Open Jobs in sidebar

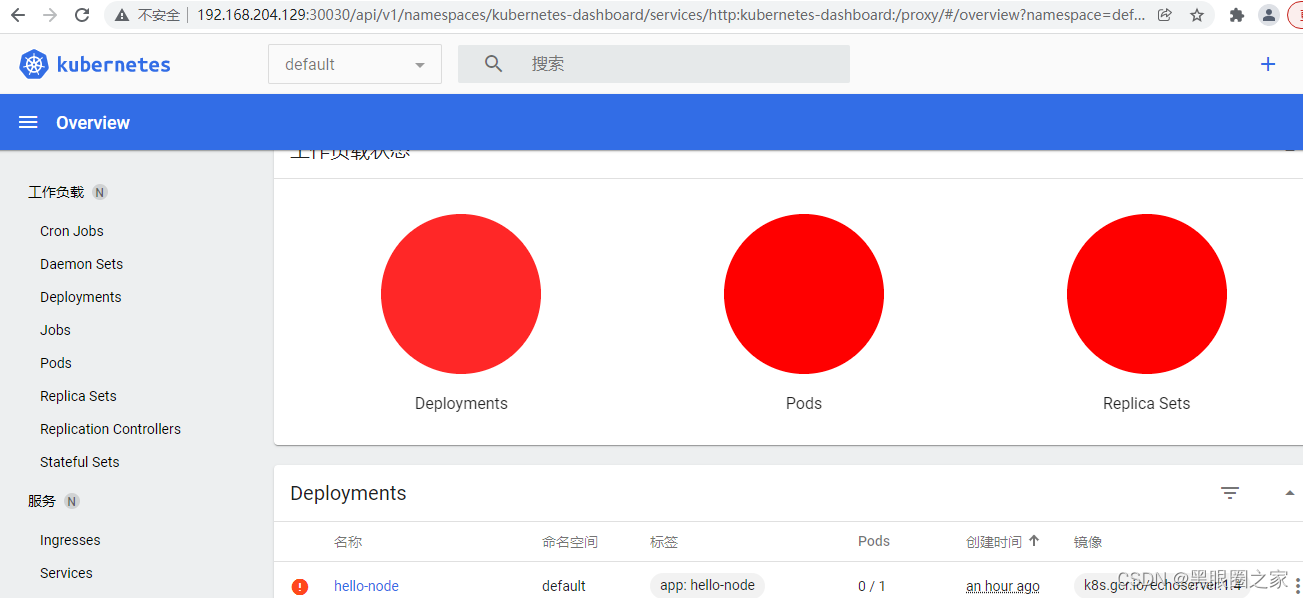point(55,330)
